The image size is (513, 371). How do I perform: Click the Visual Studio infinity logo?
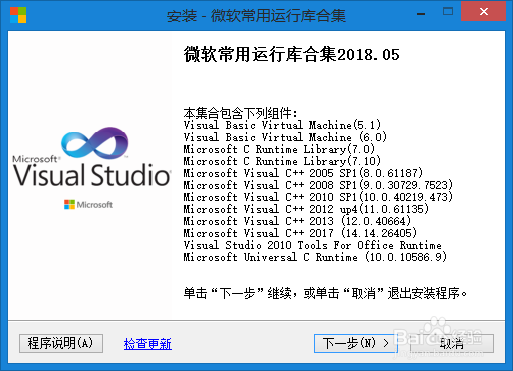click(x=95, y=143)
